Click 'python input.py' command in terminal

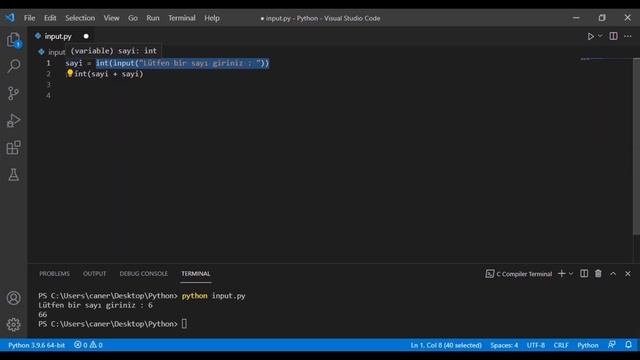[x=213, y=296]
